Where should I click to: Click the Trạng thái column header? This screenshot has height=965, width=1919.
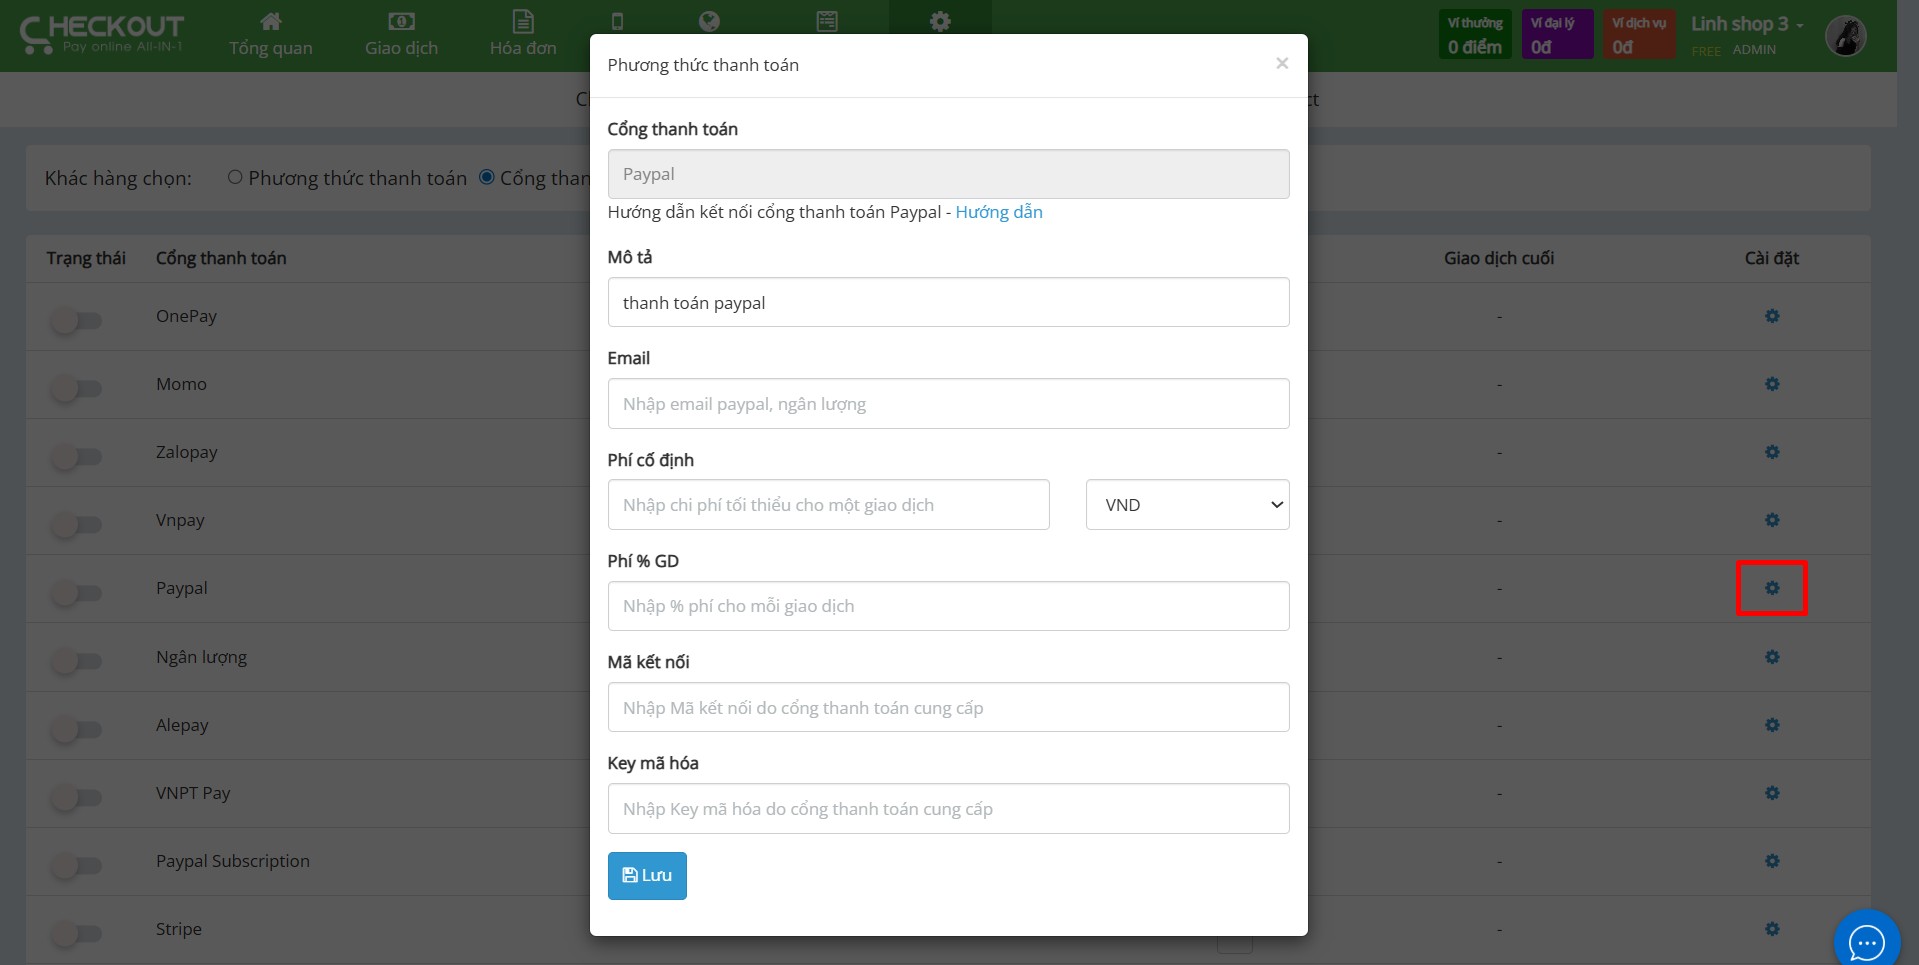point(86,258)
